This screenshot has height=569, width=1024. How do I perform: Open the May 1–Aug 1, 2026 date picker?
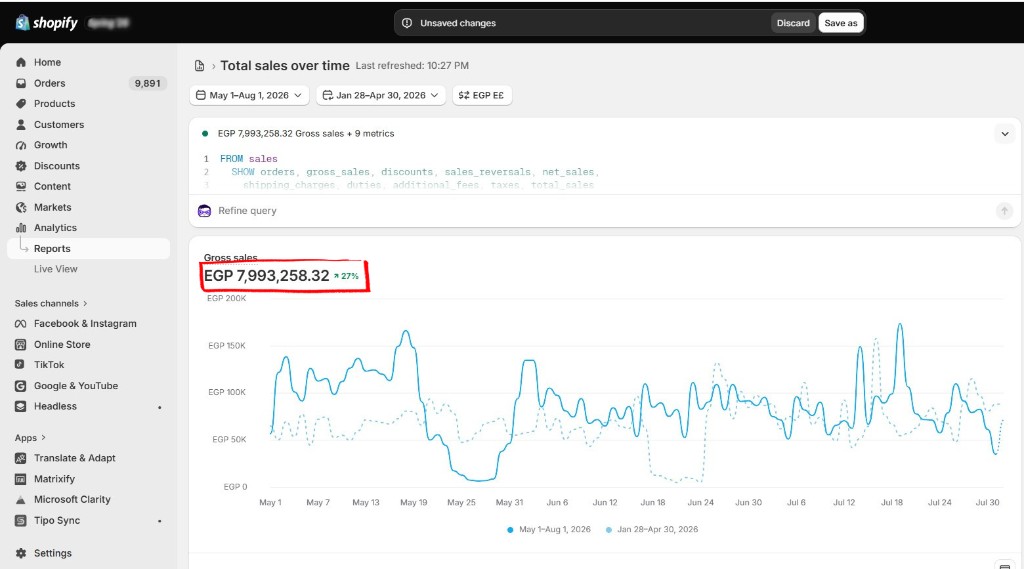[249, 95]
